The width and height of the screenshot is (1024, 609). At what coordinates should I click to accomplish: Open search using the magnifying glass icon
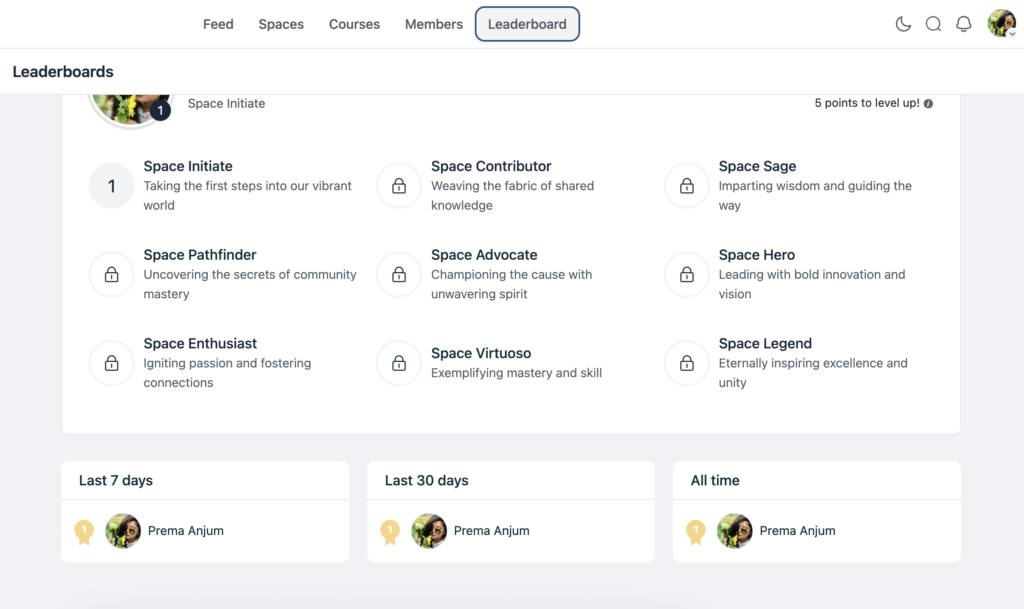point(933,24)
